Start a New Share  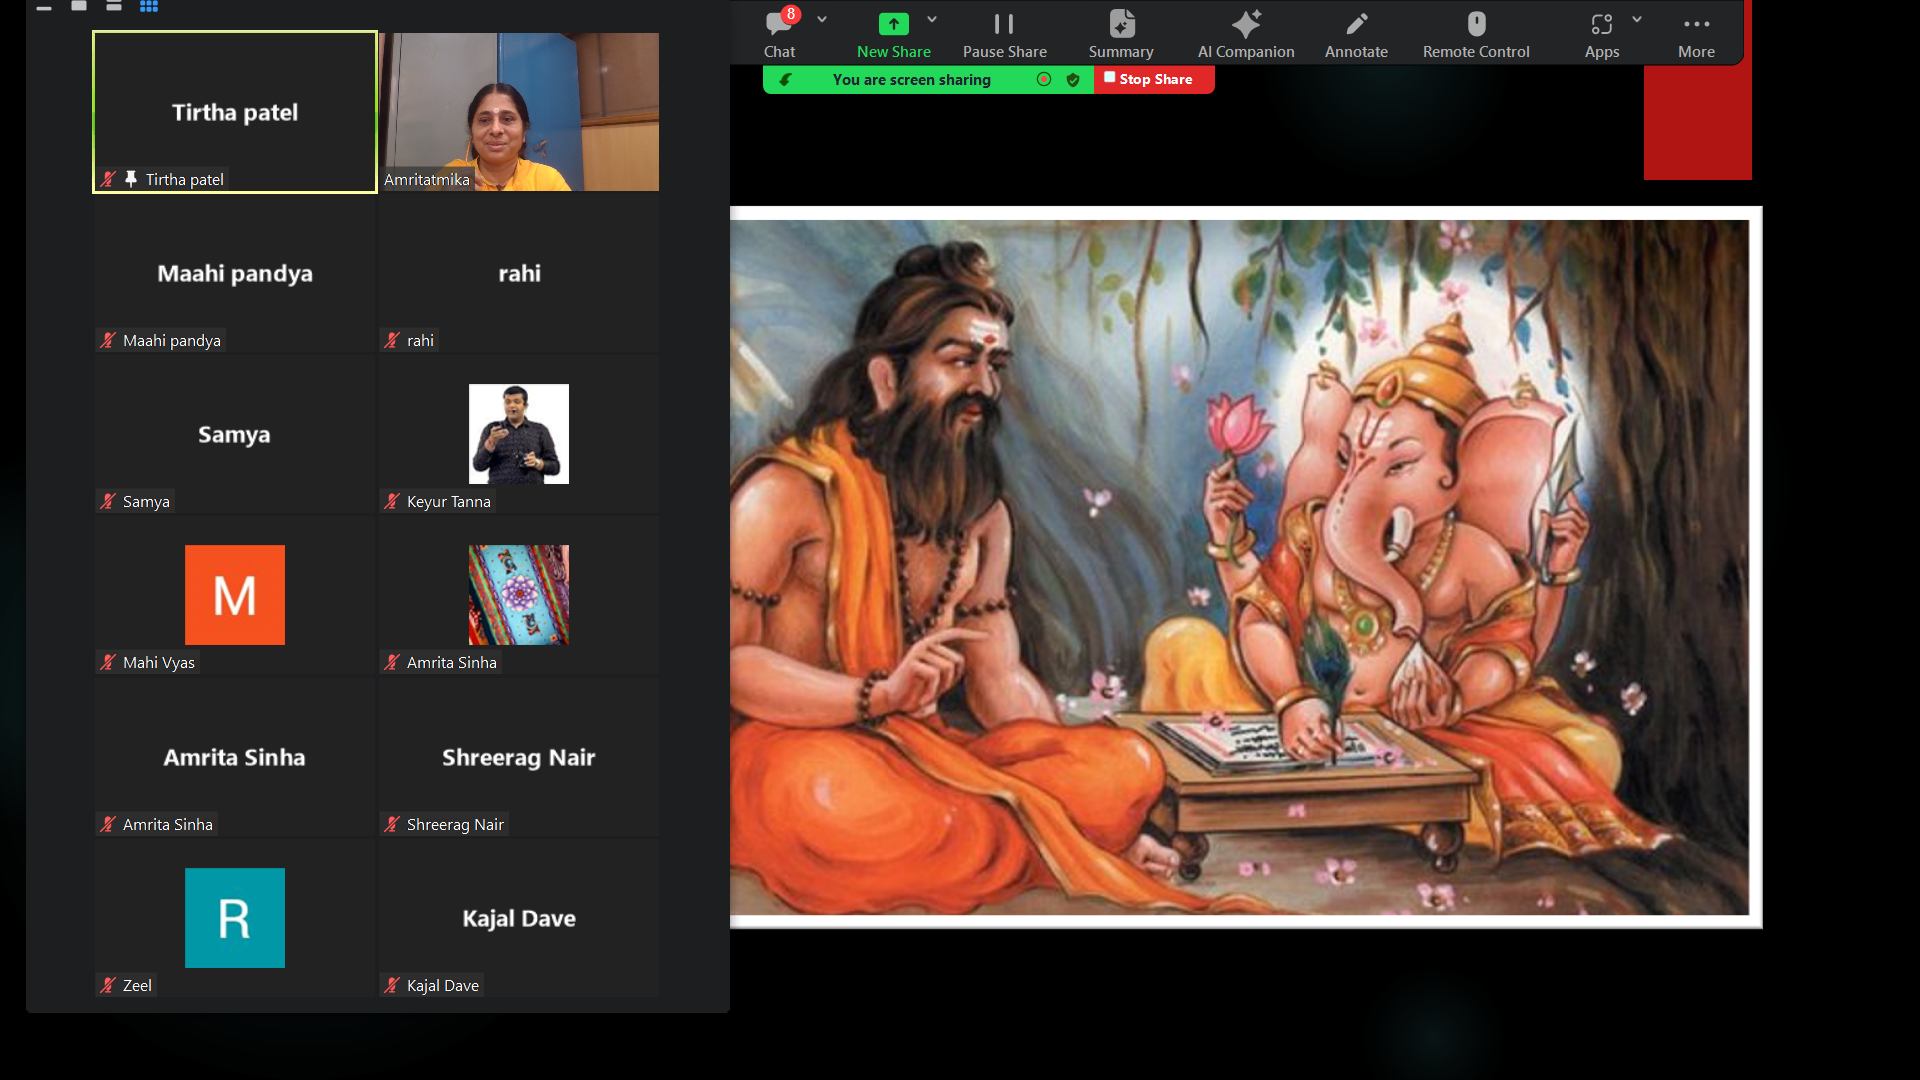893,34
